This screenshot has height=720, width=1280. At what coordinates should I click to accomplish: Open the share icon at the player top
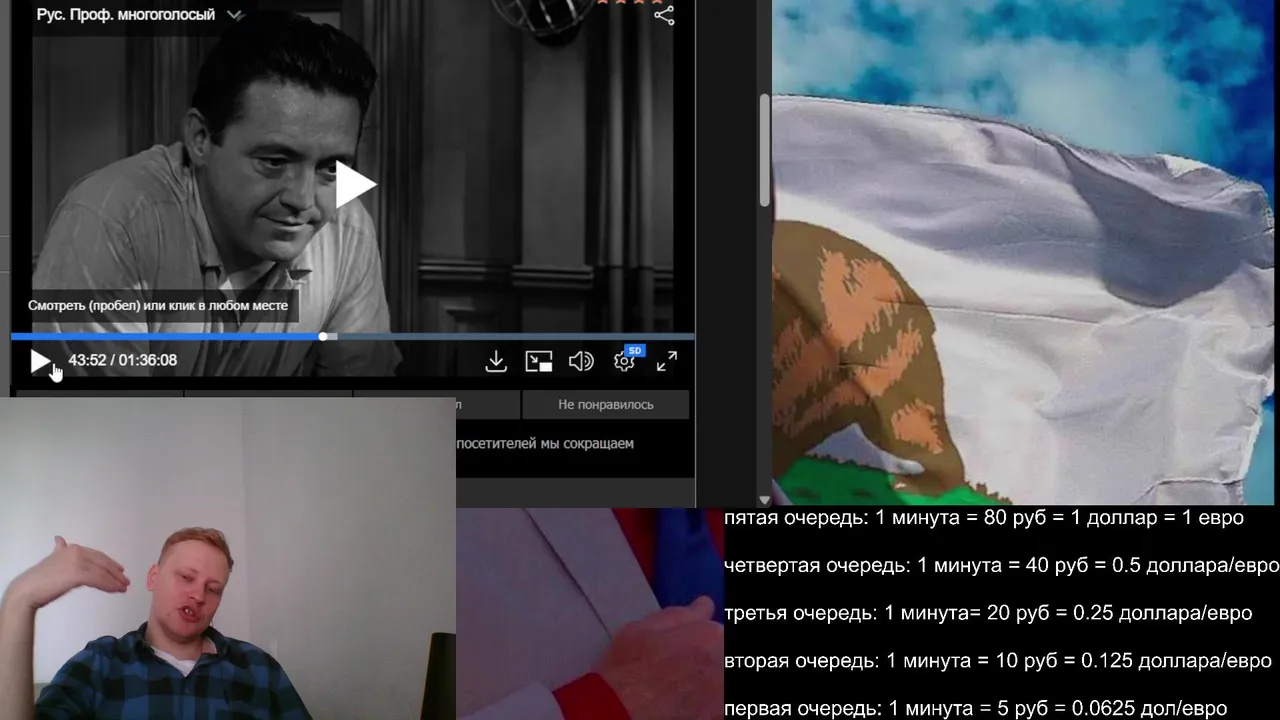[x=664, y=15]
